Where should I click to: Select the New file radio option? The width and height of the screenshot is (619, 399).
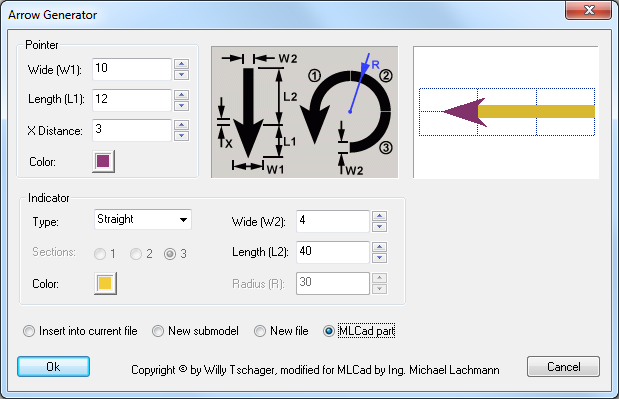[x=281, y=331]
